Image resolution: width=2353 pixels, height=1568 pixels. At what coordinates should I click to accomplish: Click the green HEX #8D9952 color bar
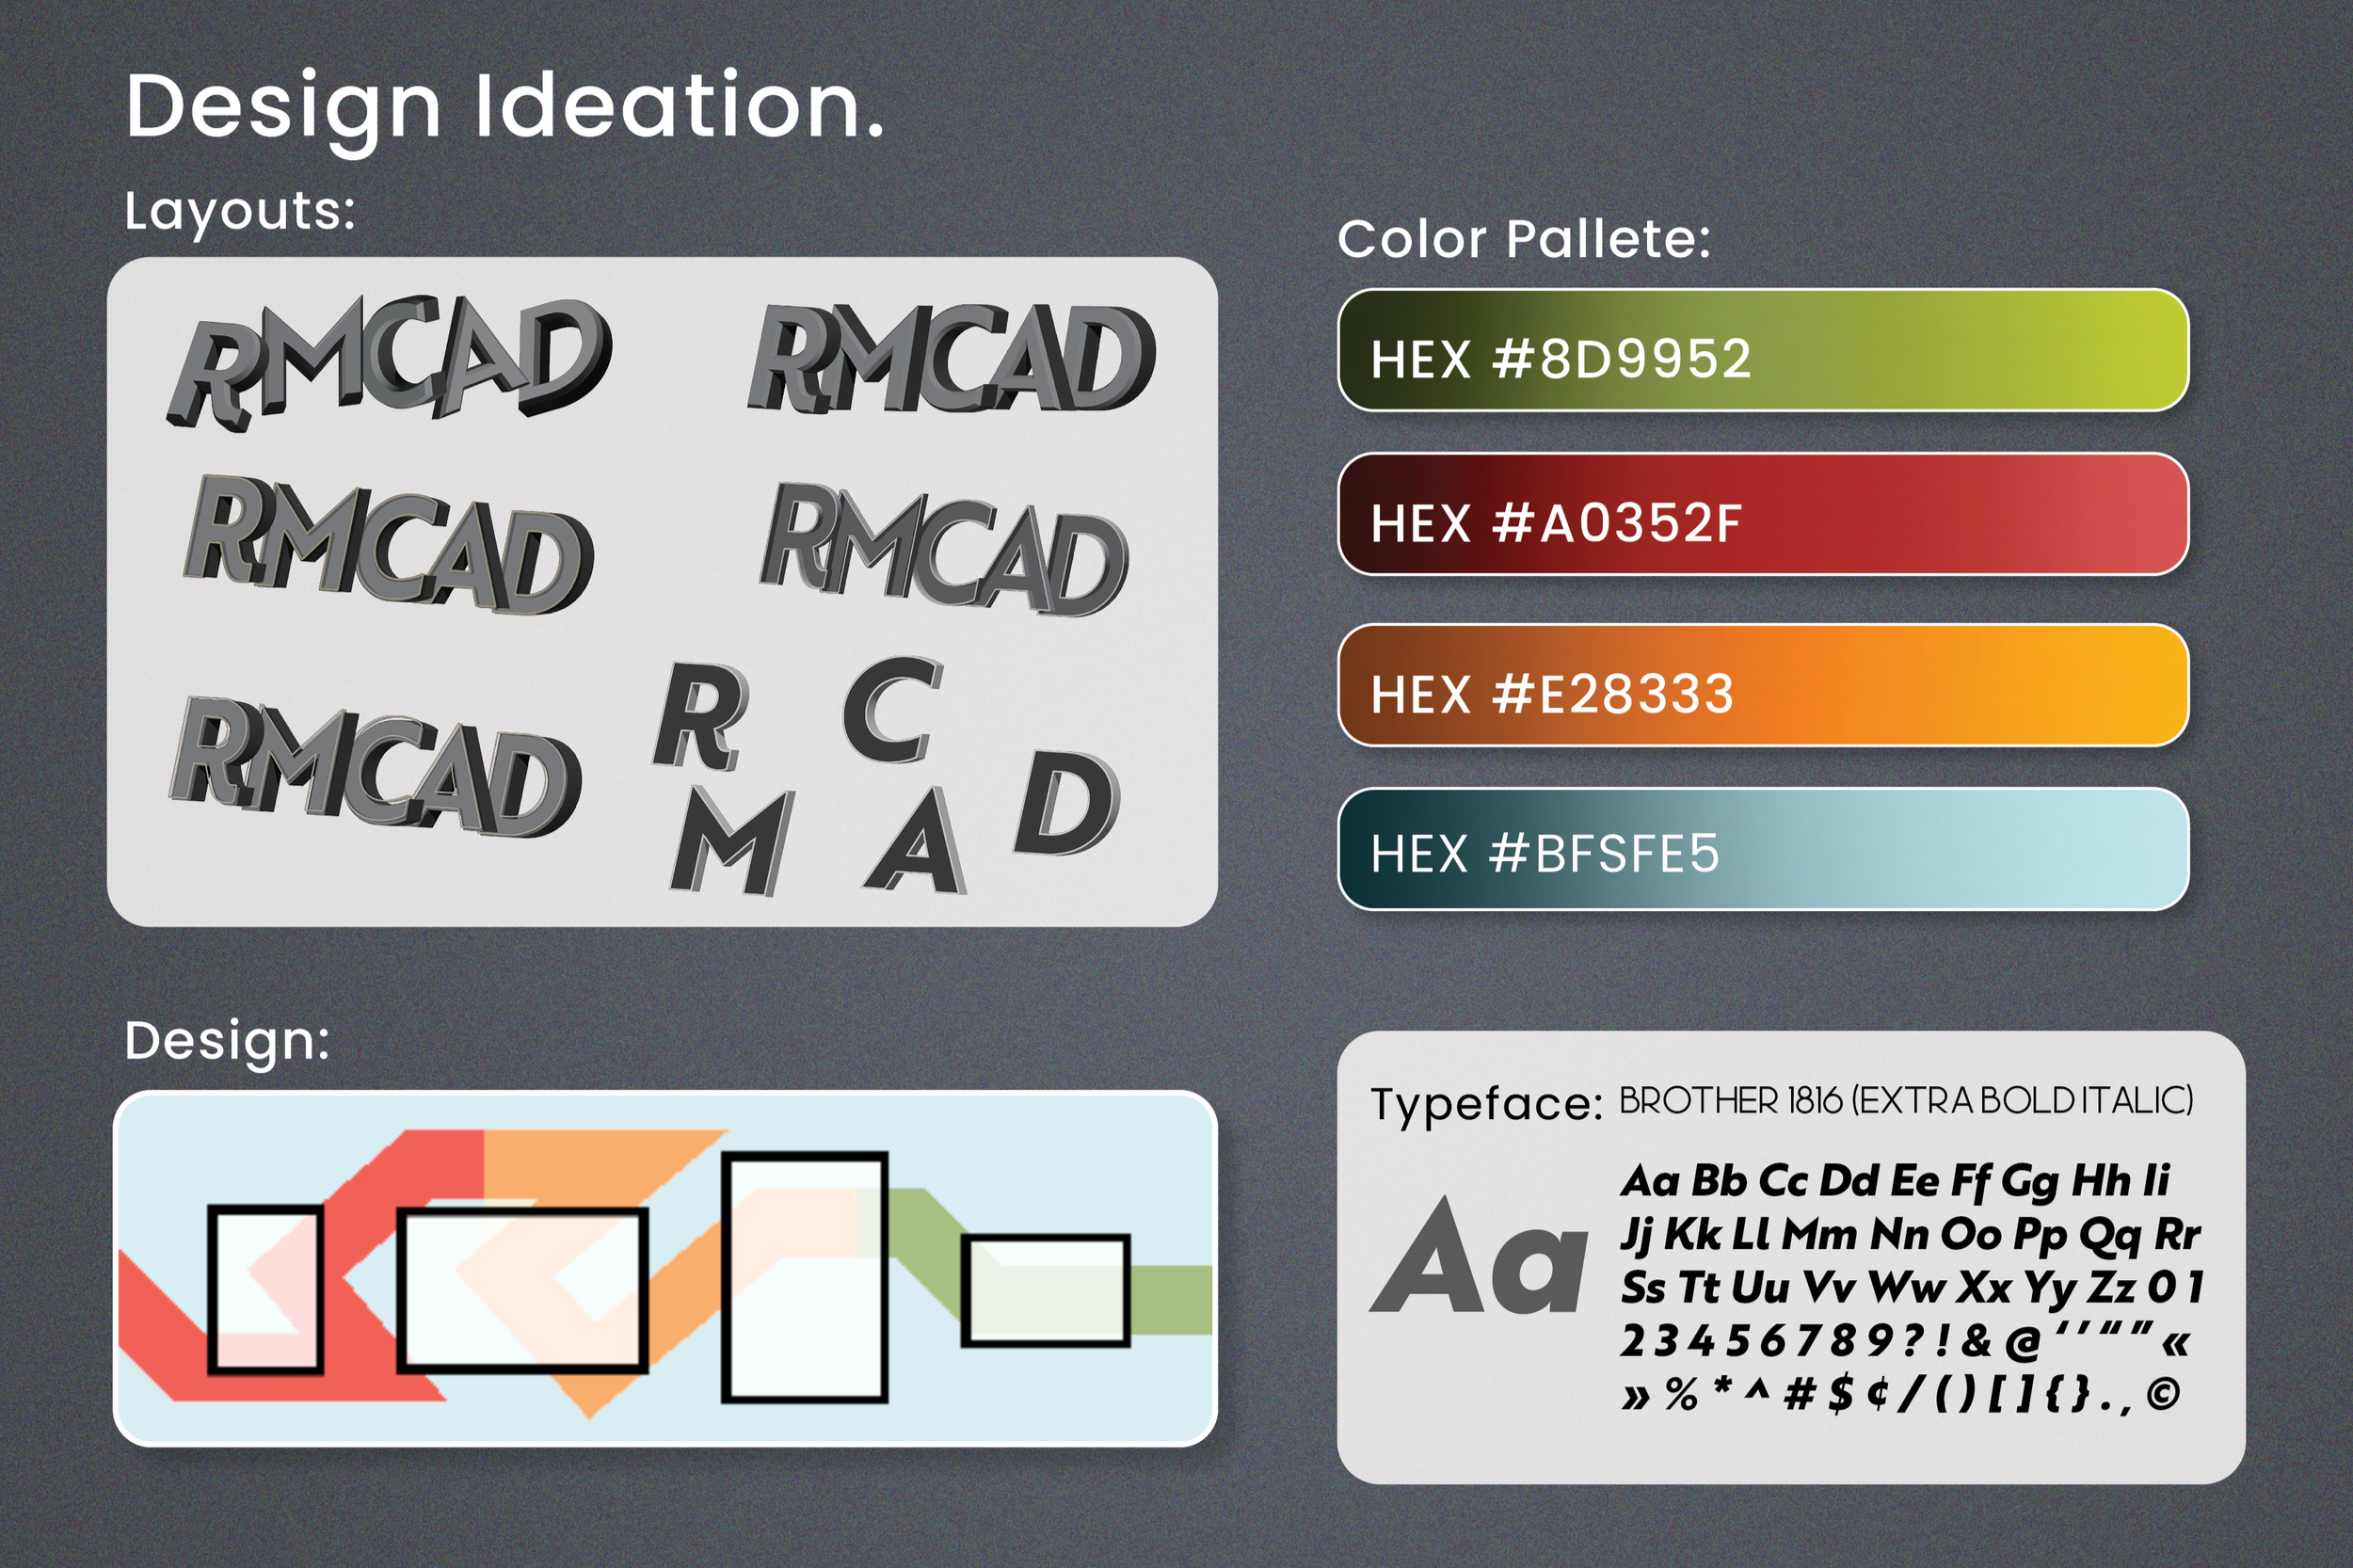[1762, 351]
